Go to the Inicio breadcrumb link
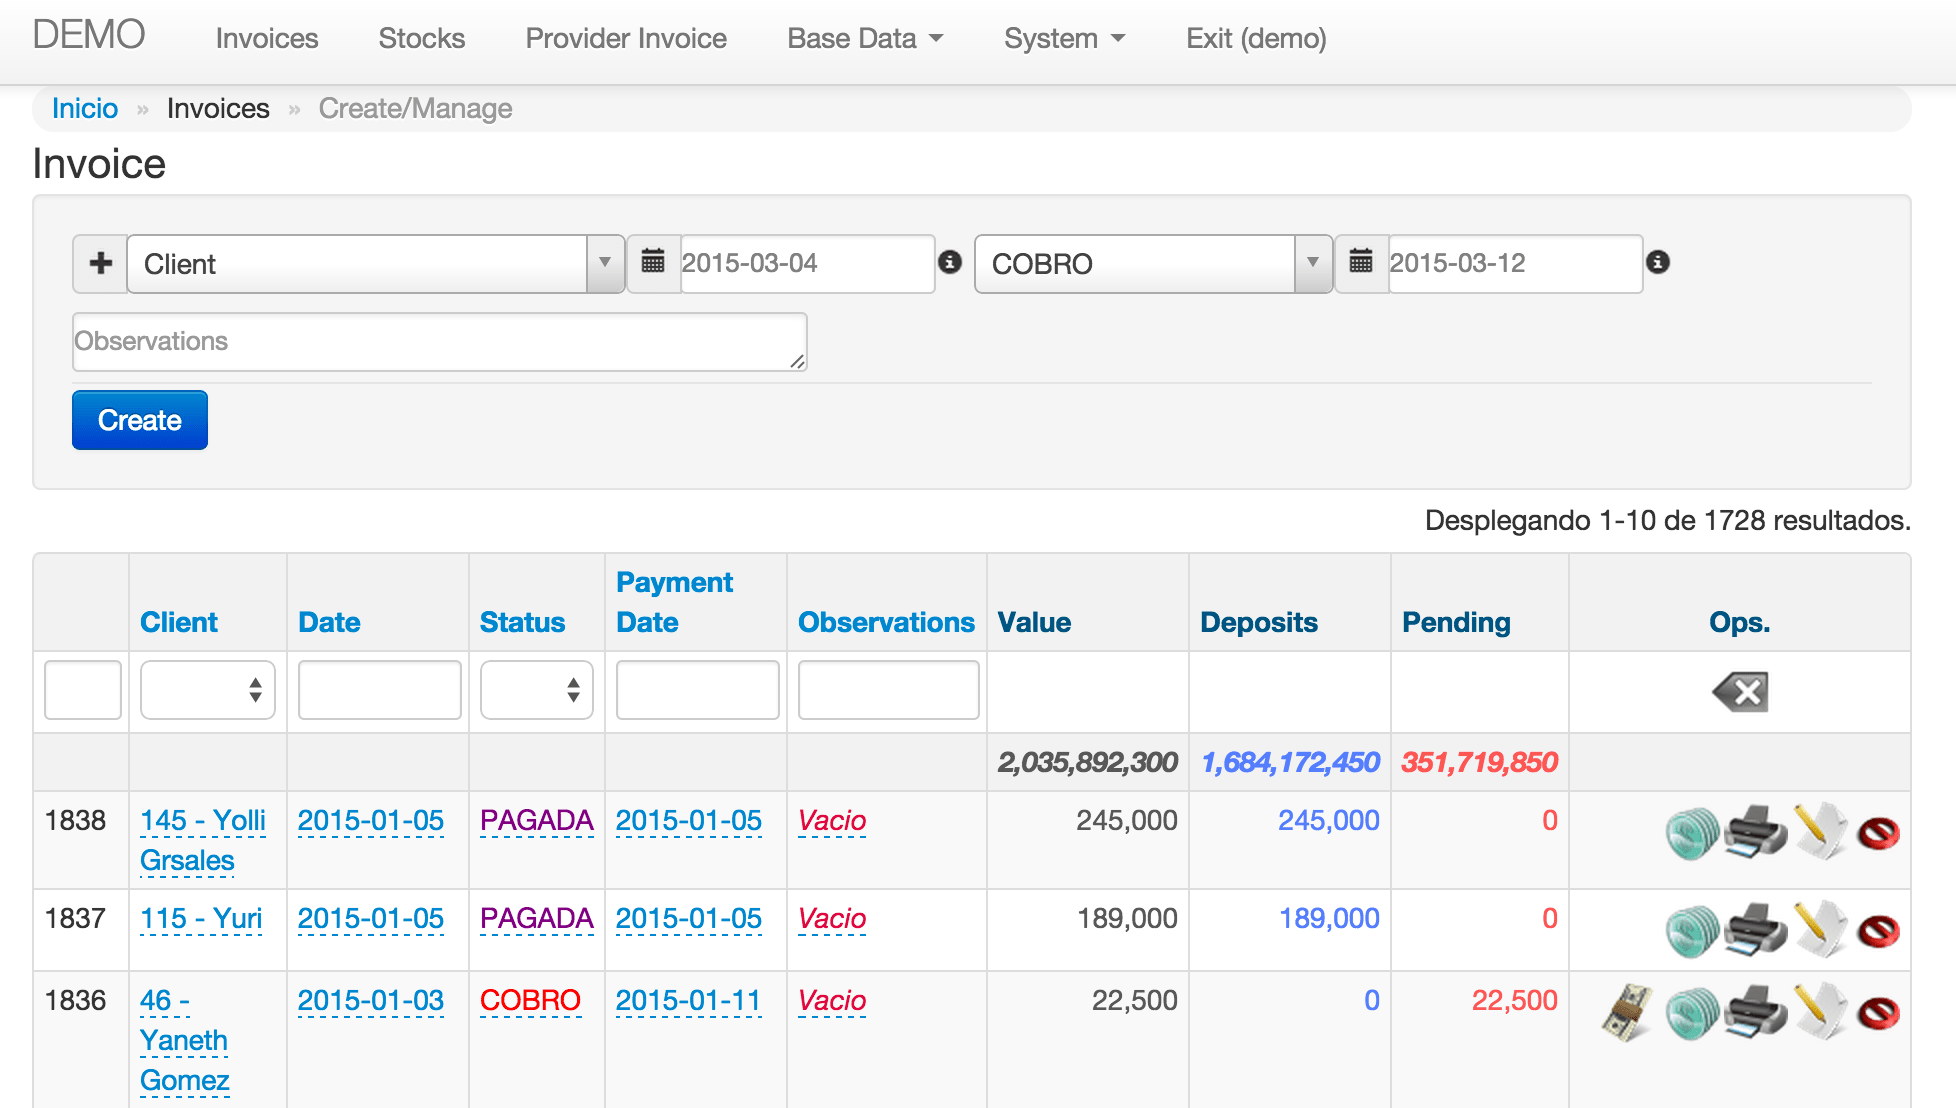 85,108
